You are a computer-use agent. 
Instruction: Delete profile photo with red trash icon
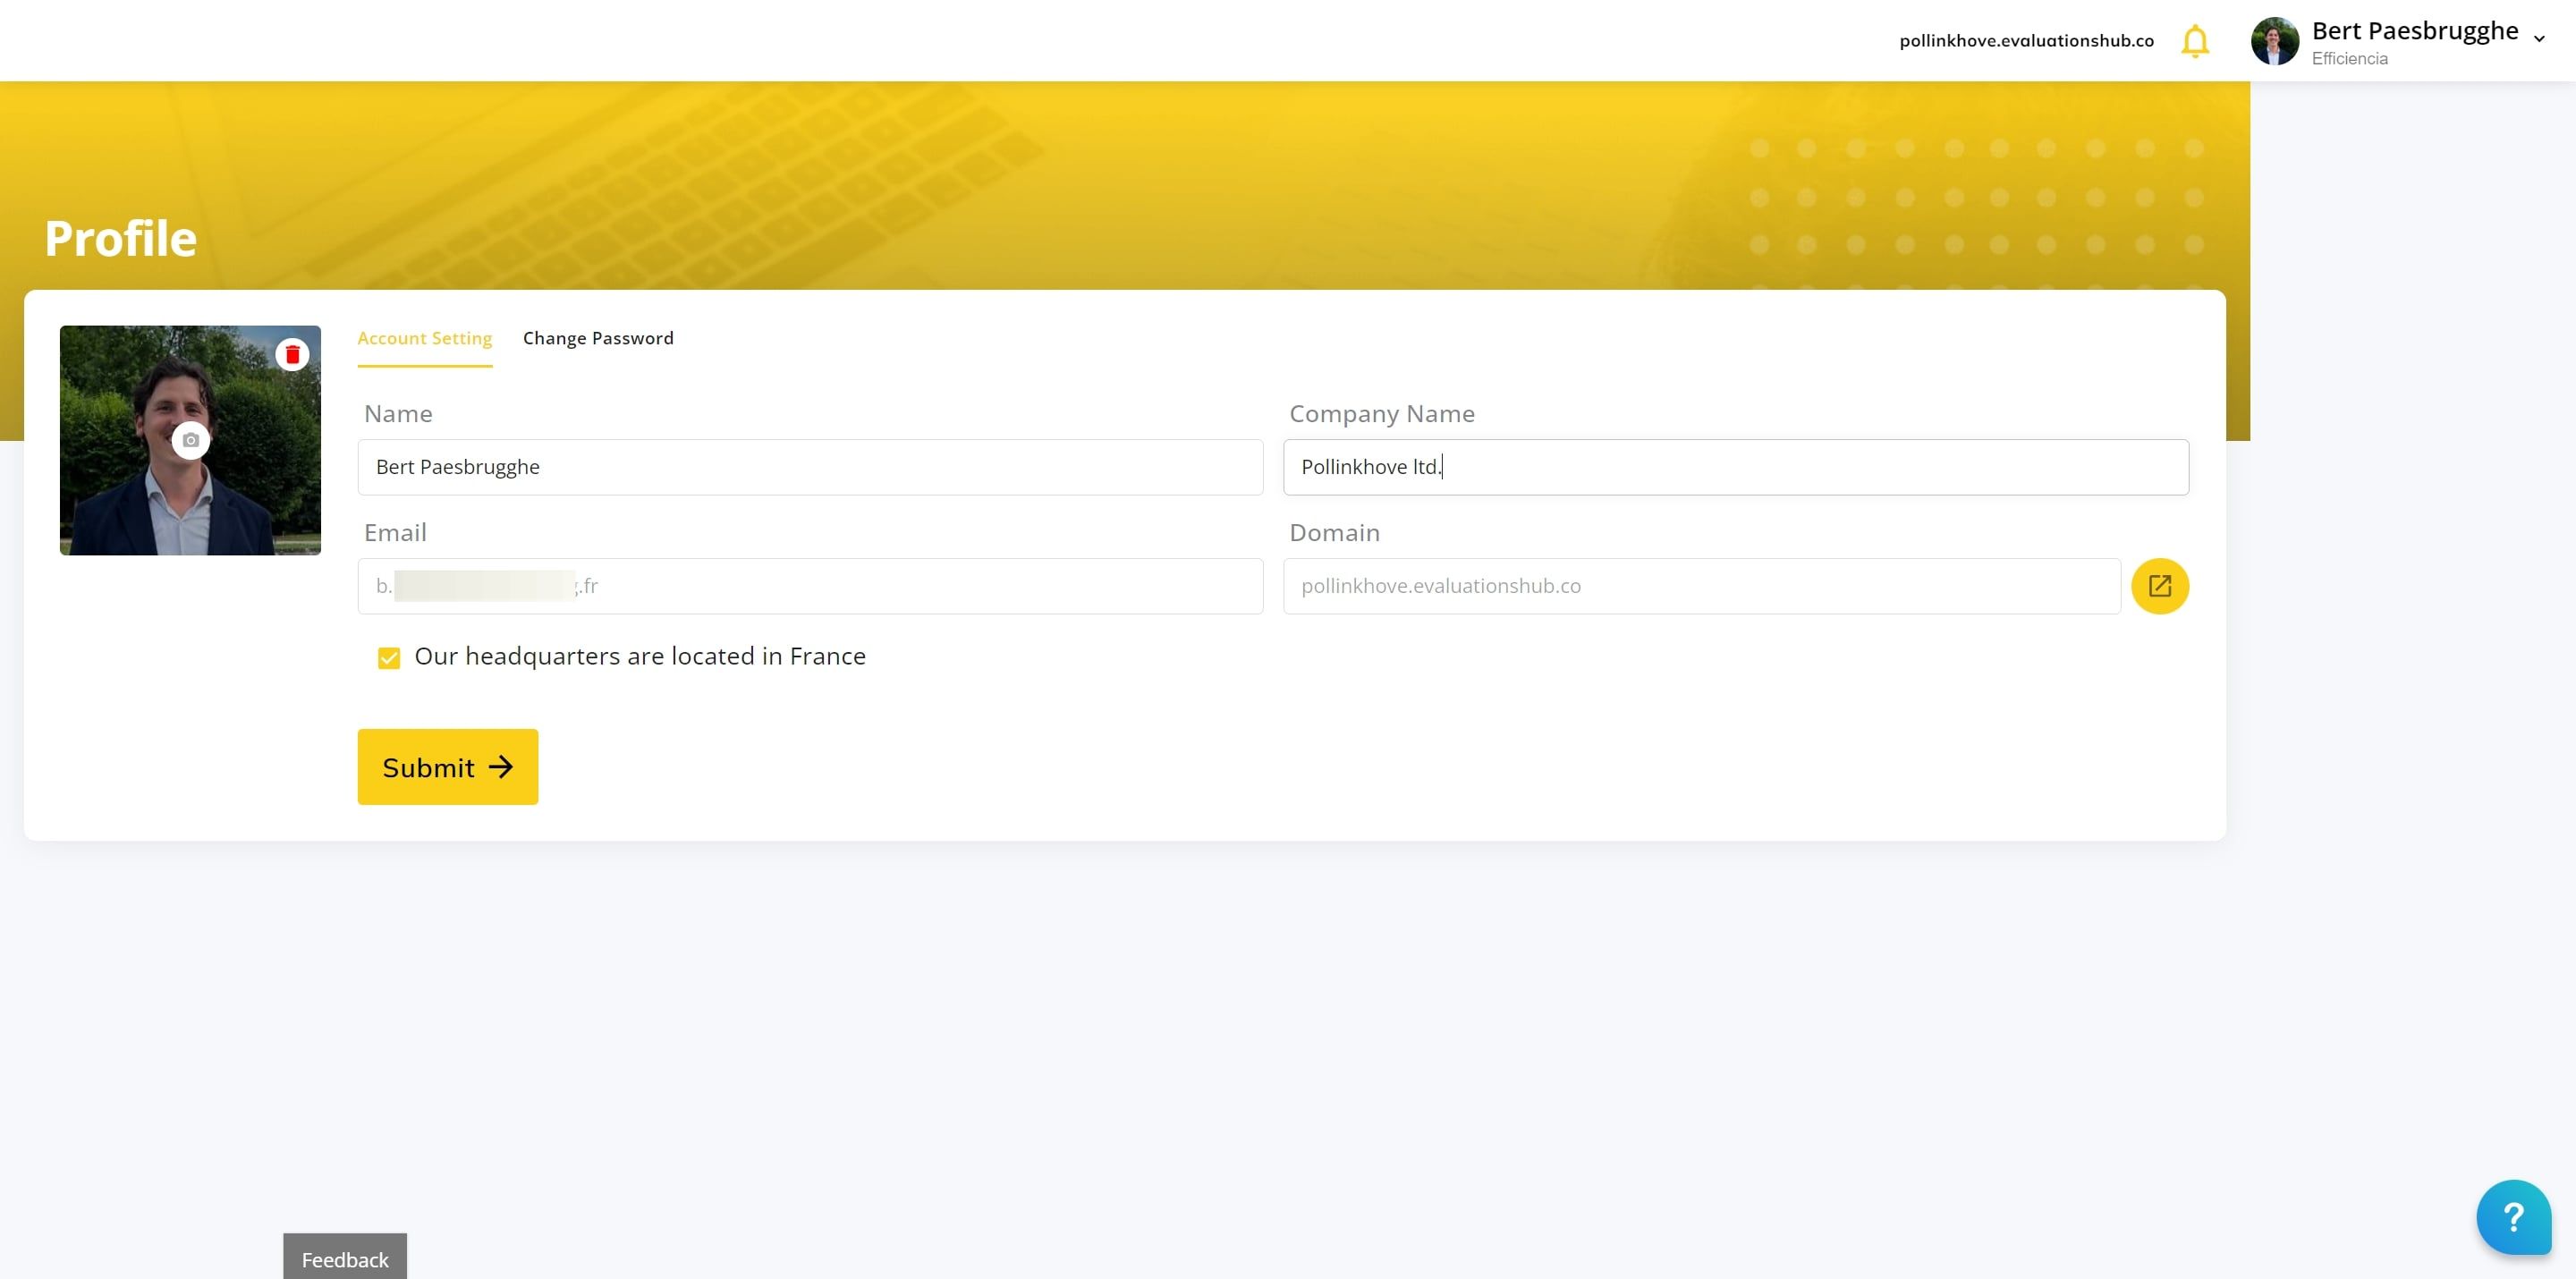[x=292, y=354]
